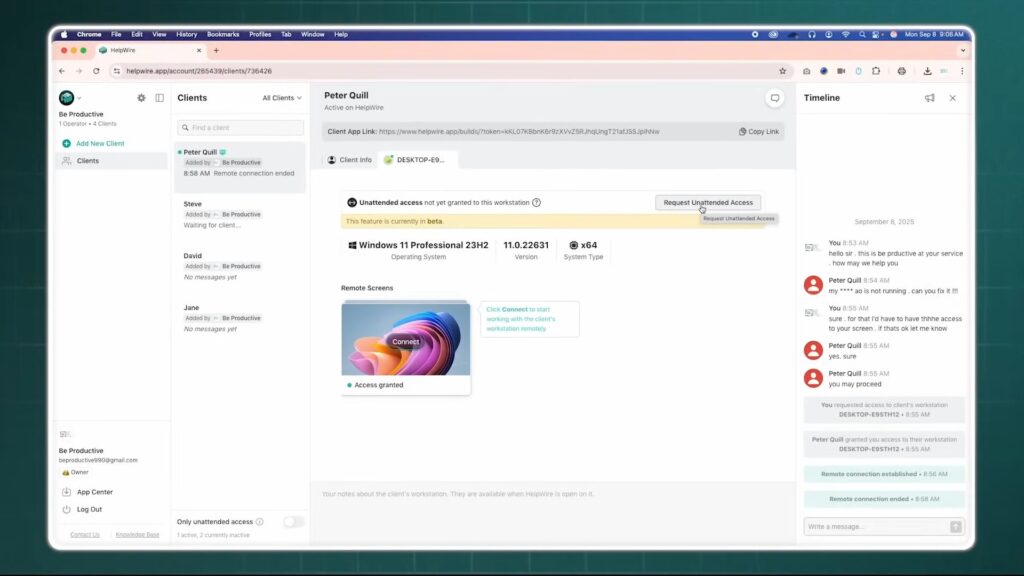1024x576 pixels.
Task: Click Request Unattended Access button
Action: pos(708,202)
